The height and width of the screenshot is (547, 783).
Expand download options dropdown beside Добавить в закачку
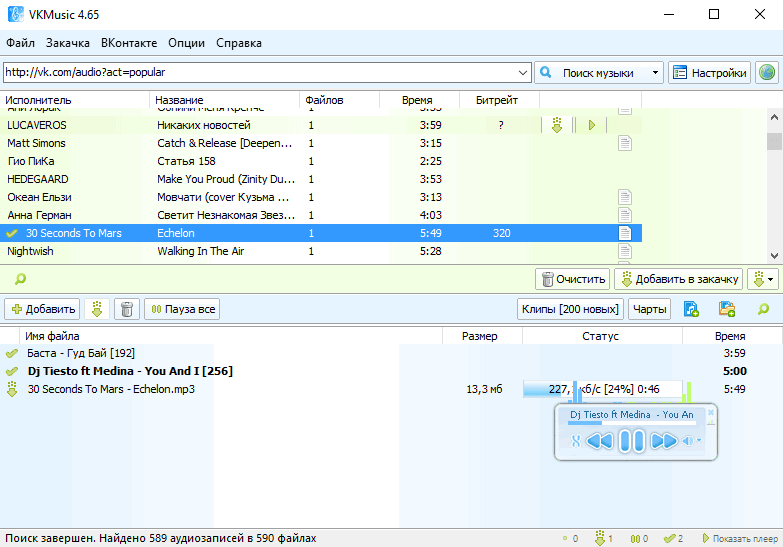764,279
